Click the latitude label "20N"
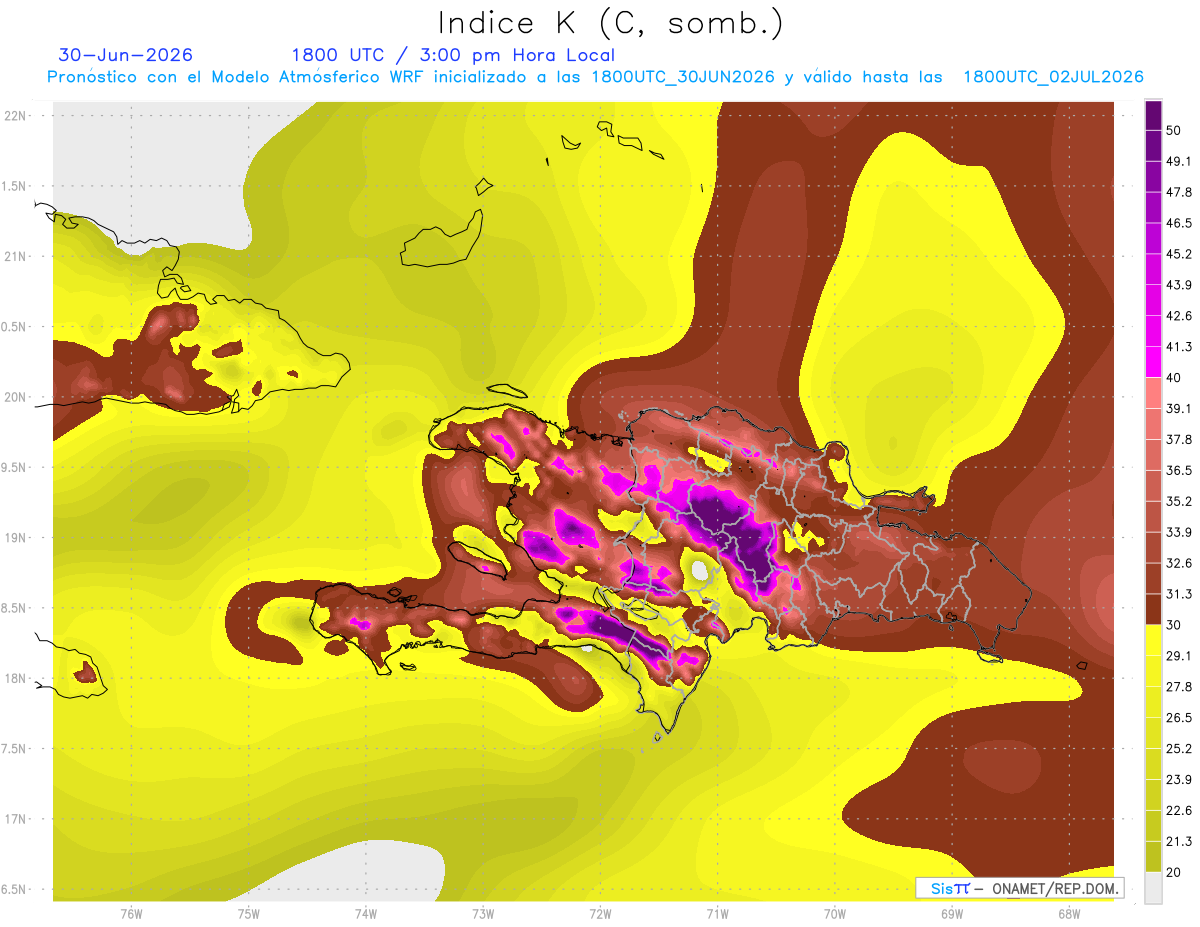 pos(15,397)
